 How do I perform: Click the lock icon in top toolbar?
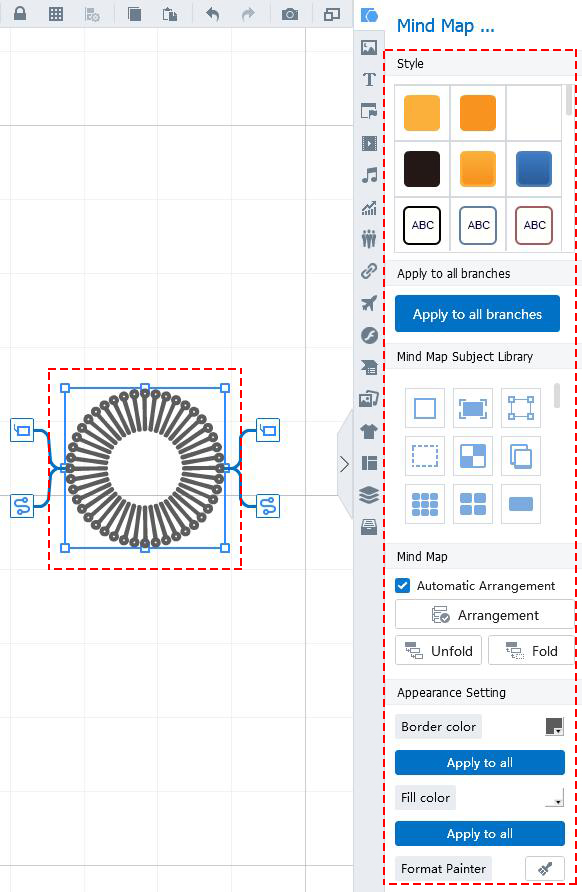click(20, 14)
